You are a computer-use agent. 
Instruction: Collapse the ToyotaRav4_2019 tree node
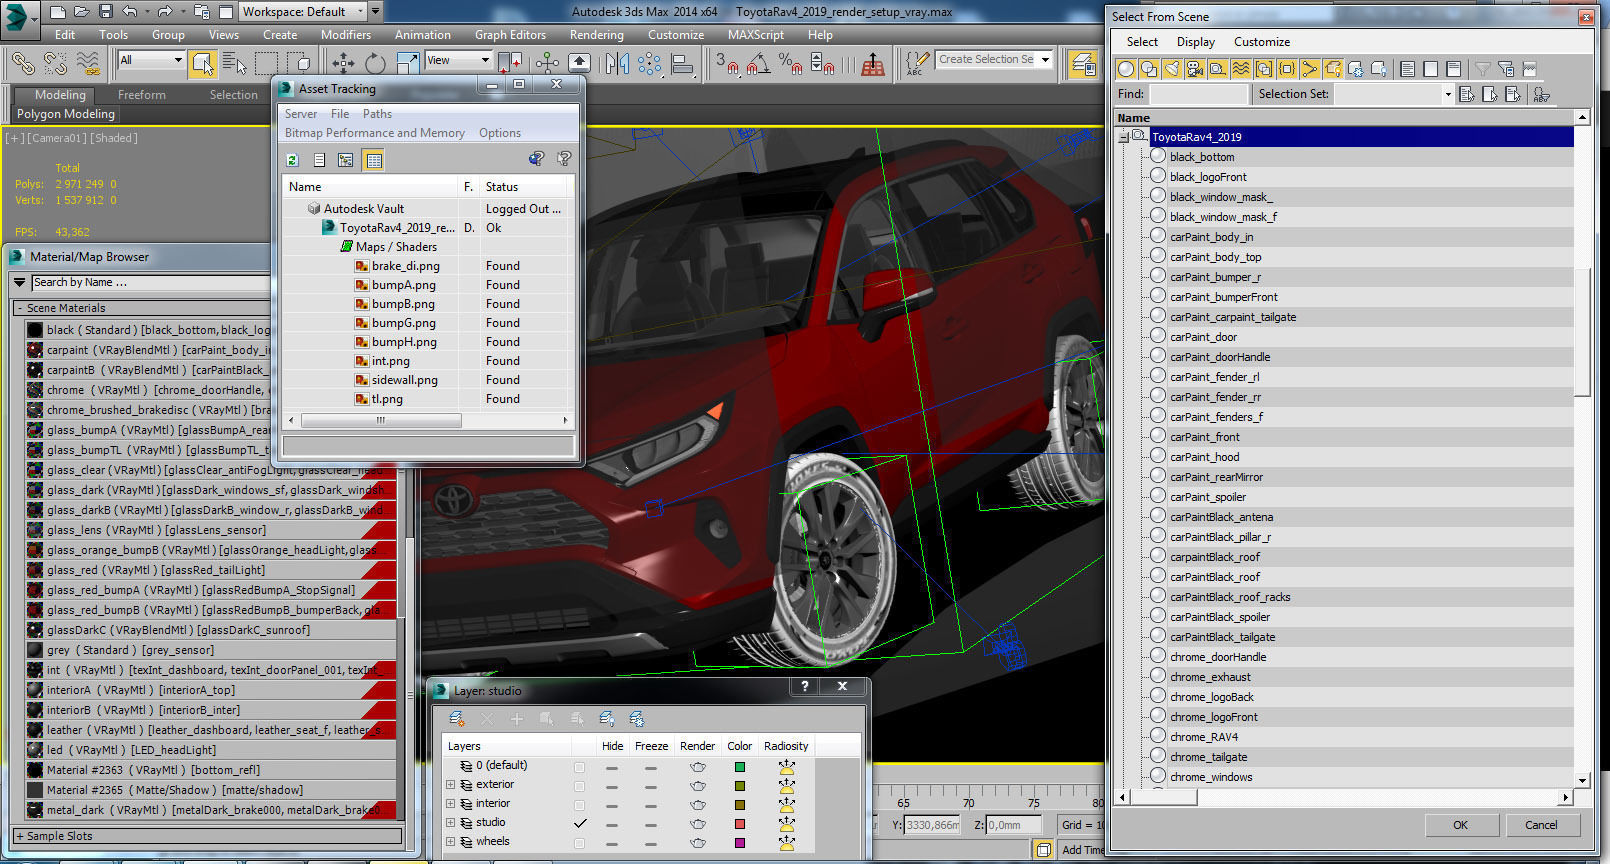coord(1124,137)
